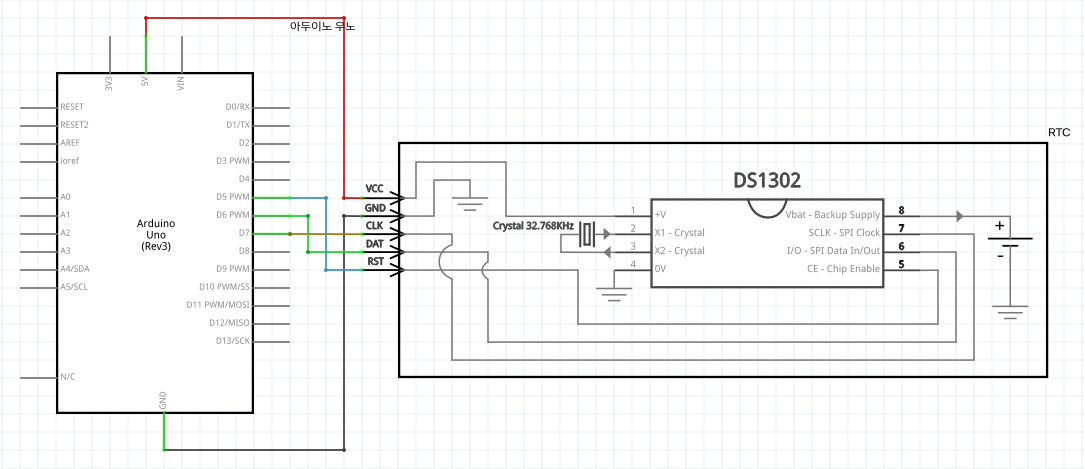The width and height of the screenshot is (1085, 469).
Task: Click the RTC module GND pin
Action: coord(384,216)
